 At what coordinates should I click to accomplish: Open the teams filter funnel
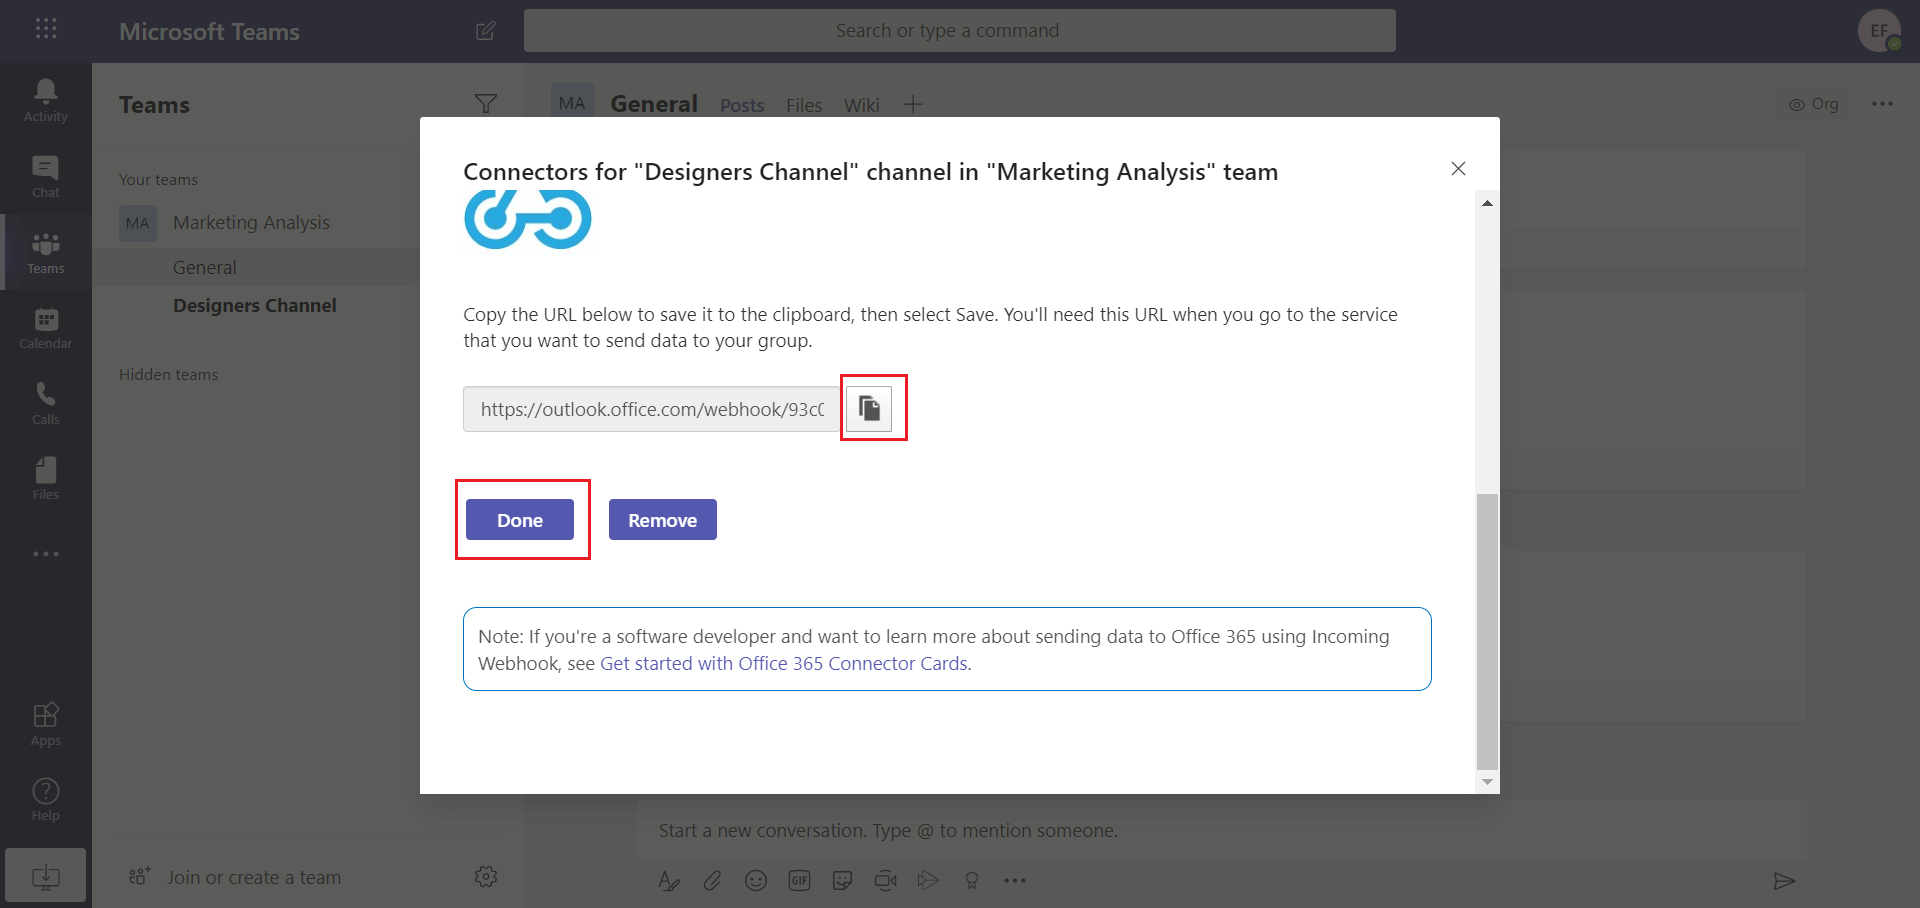(x=486, y=104)
